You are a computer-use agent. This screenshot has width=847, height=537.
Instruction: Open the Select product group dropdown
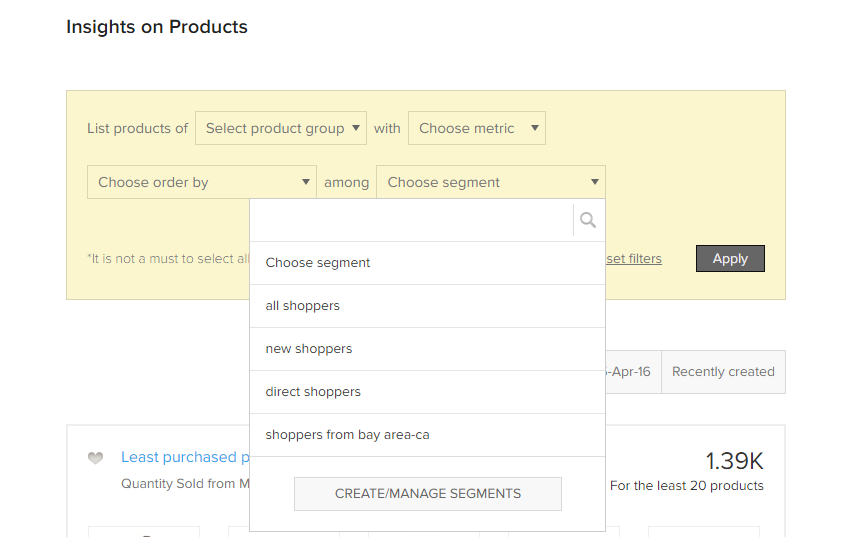click(x=281, y=128)
